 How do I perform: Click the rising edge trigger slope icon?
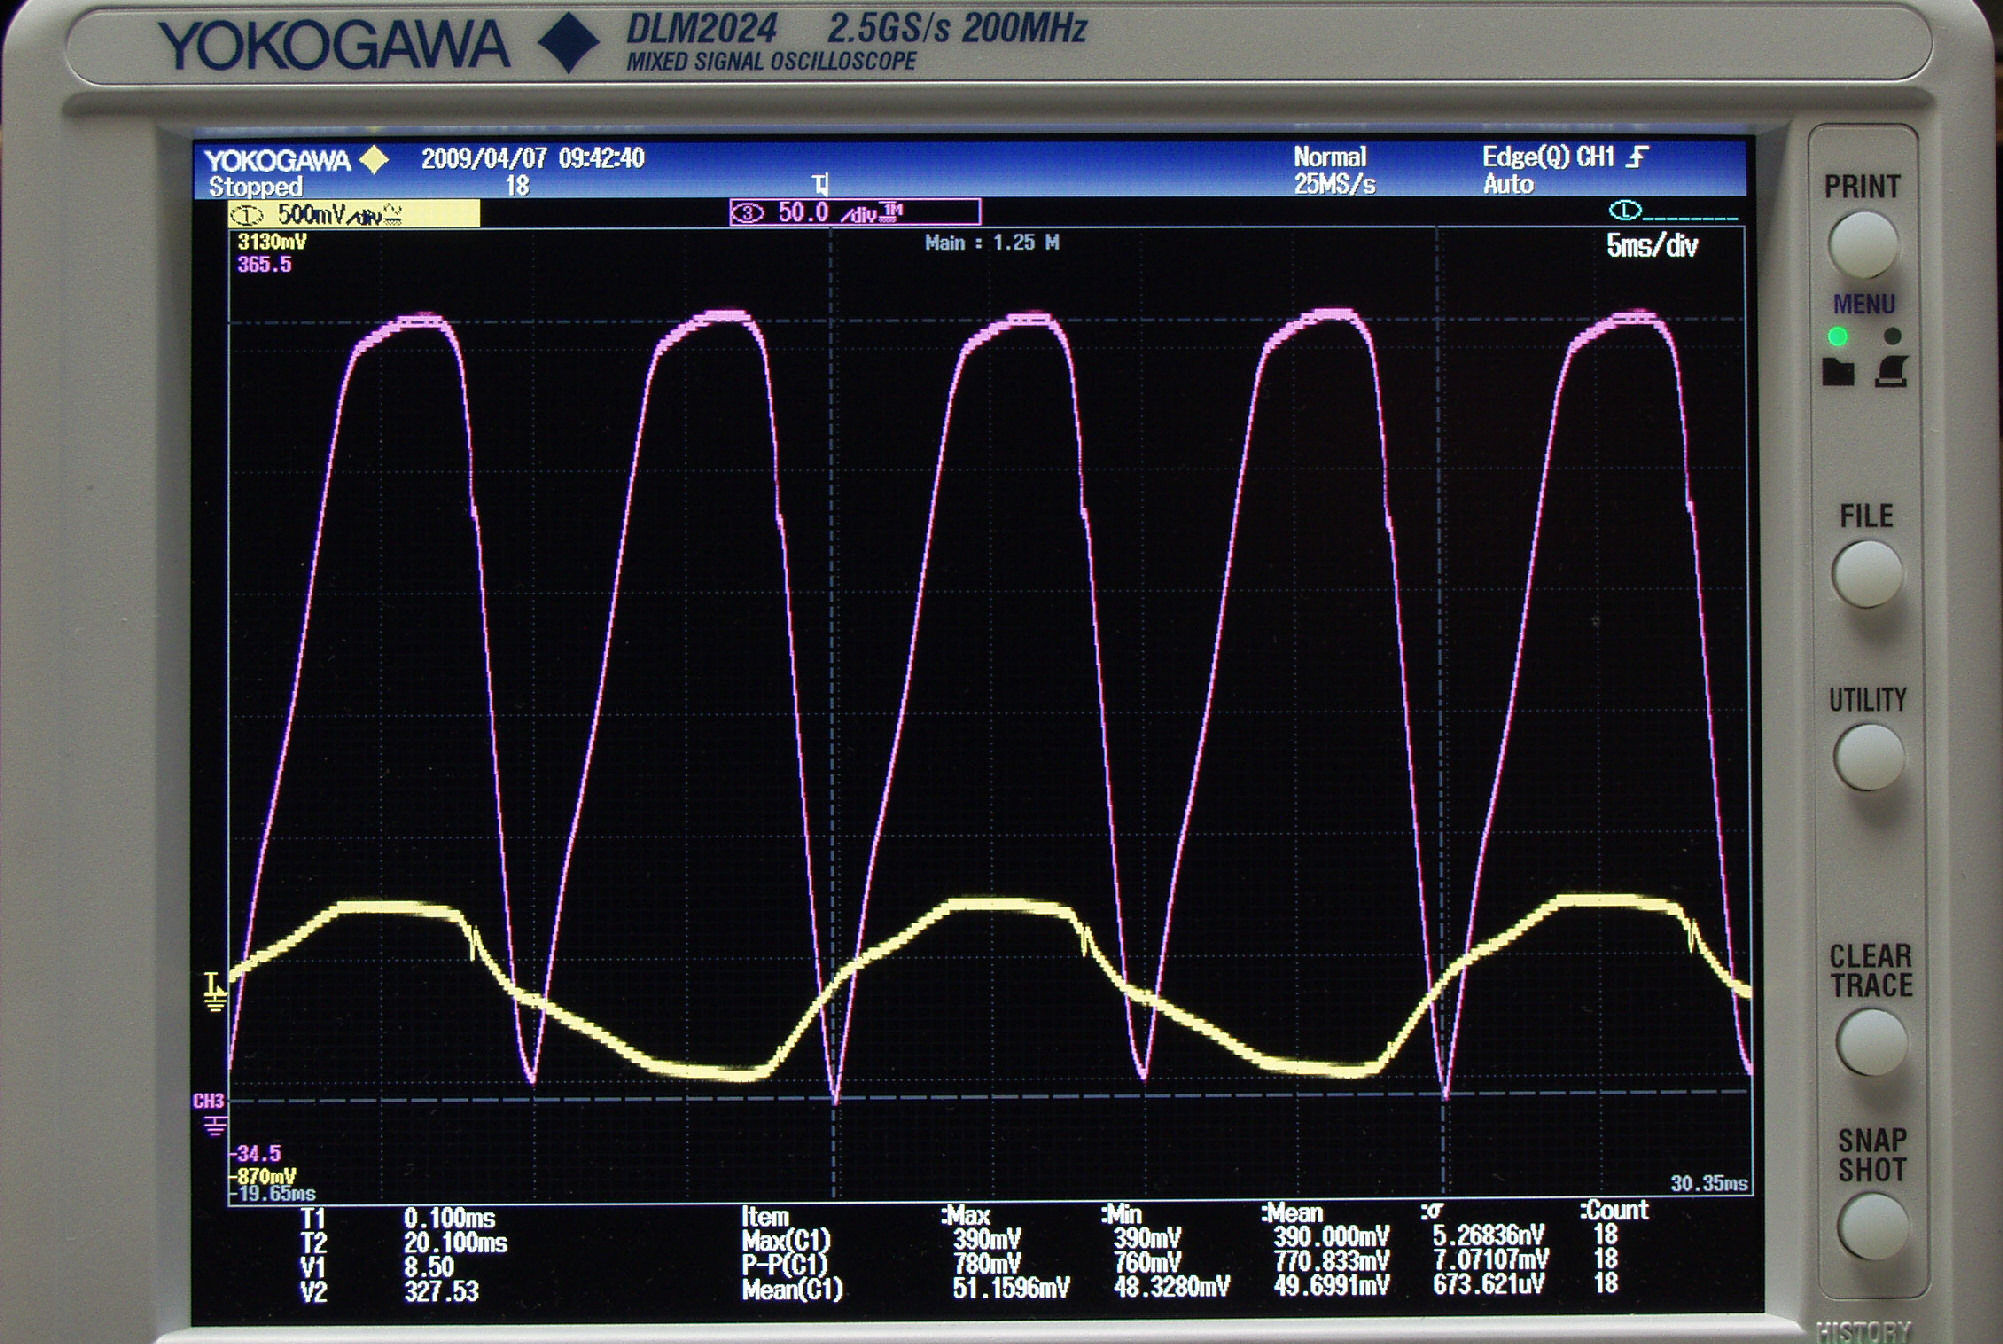point(1637,157)
